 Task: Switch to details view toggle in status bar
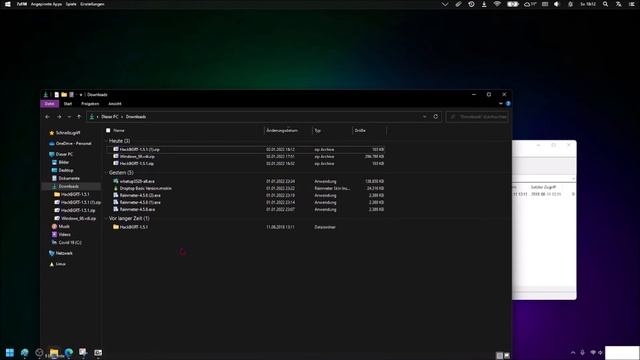500,356
